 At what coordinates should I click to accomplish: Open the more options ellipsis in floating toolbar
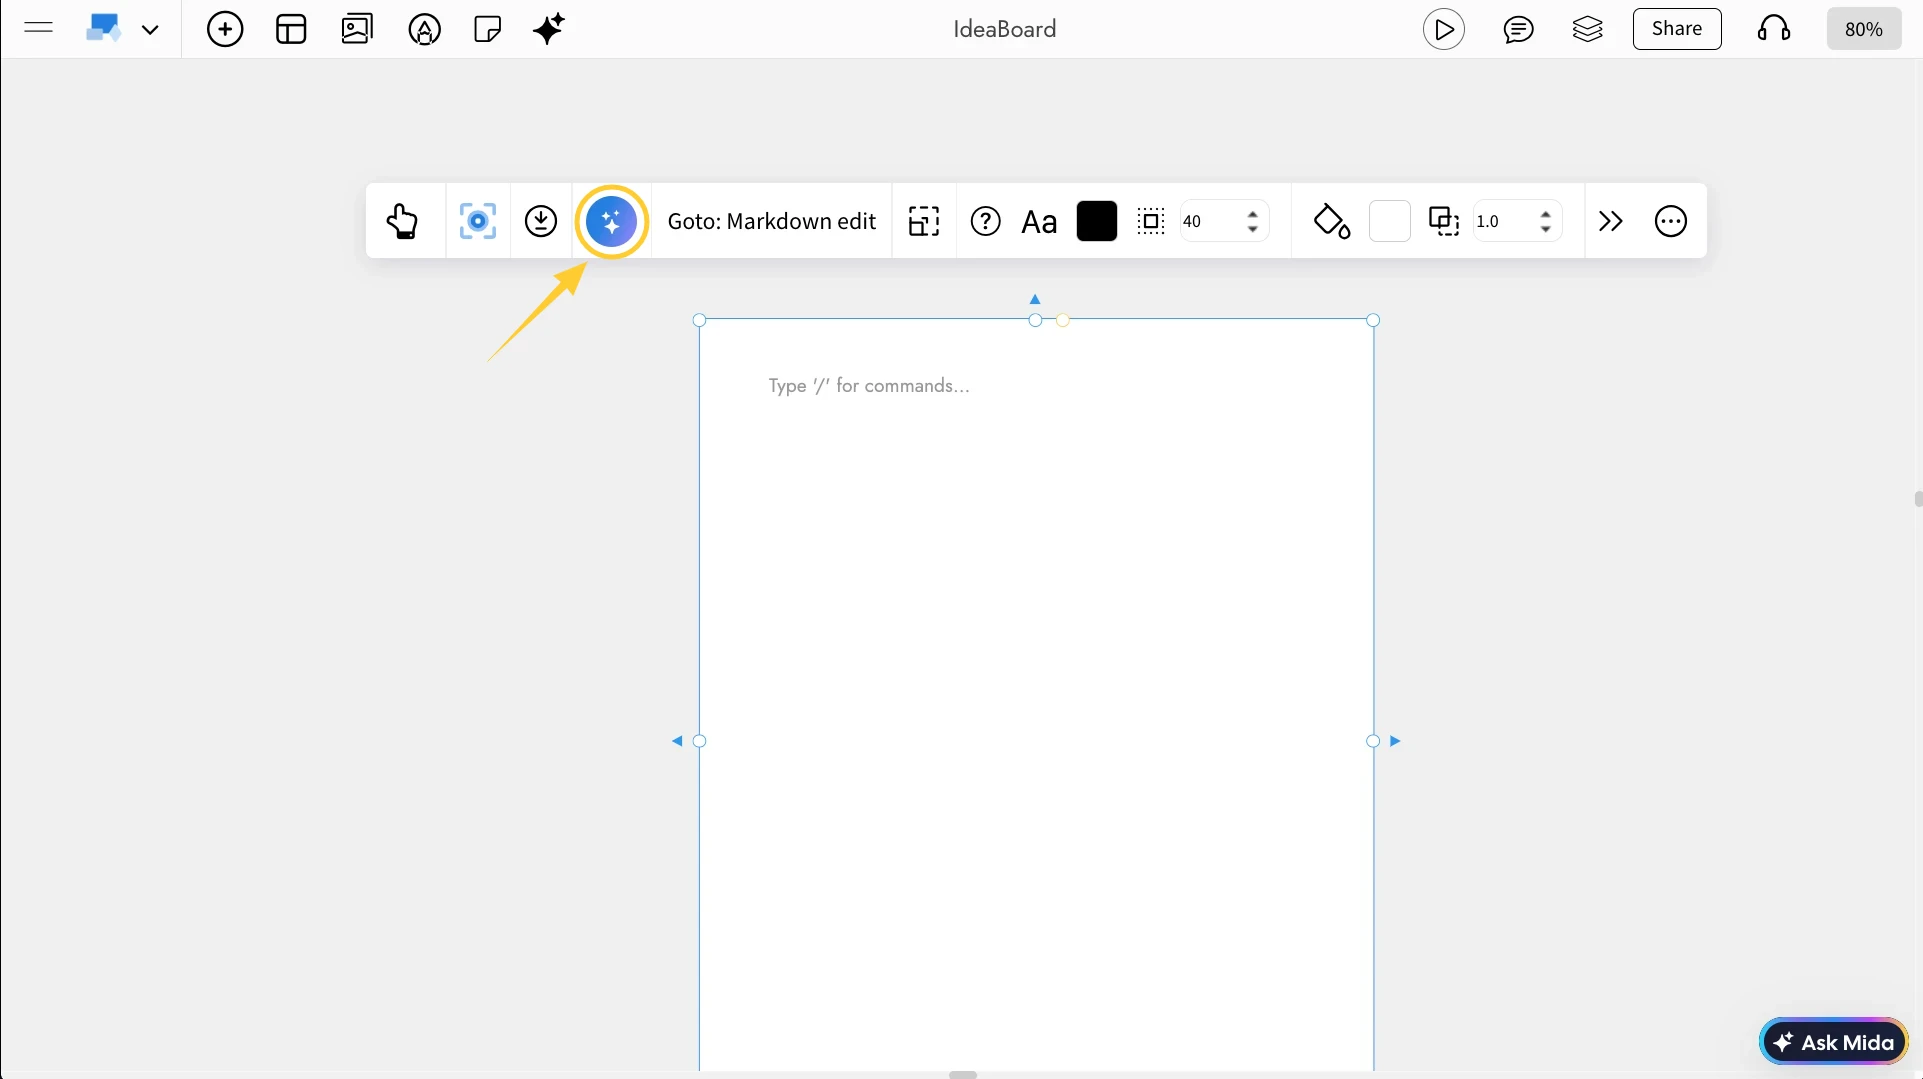(x=1670, y=221)
